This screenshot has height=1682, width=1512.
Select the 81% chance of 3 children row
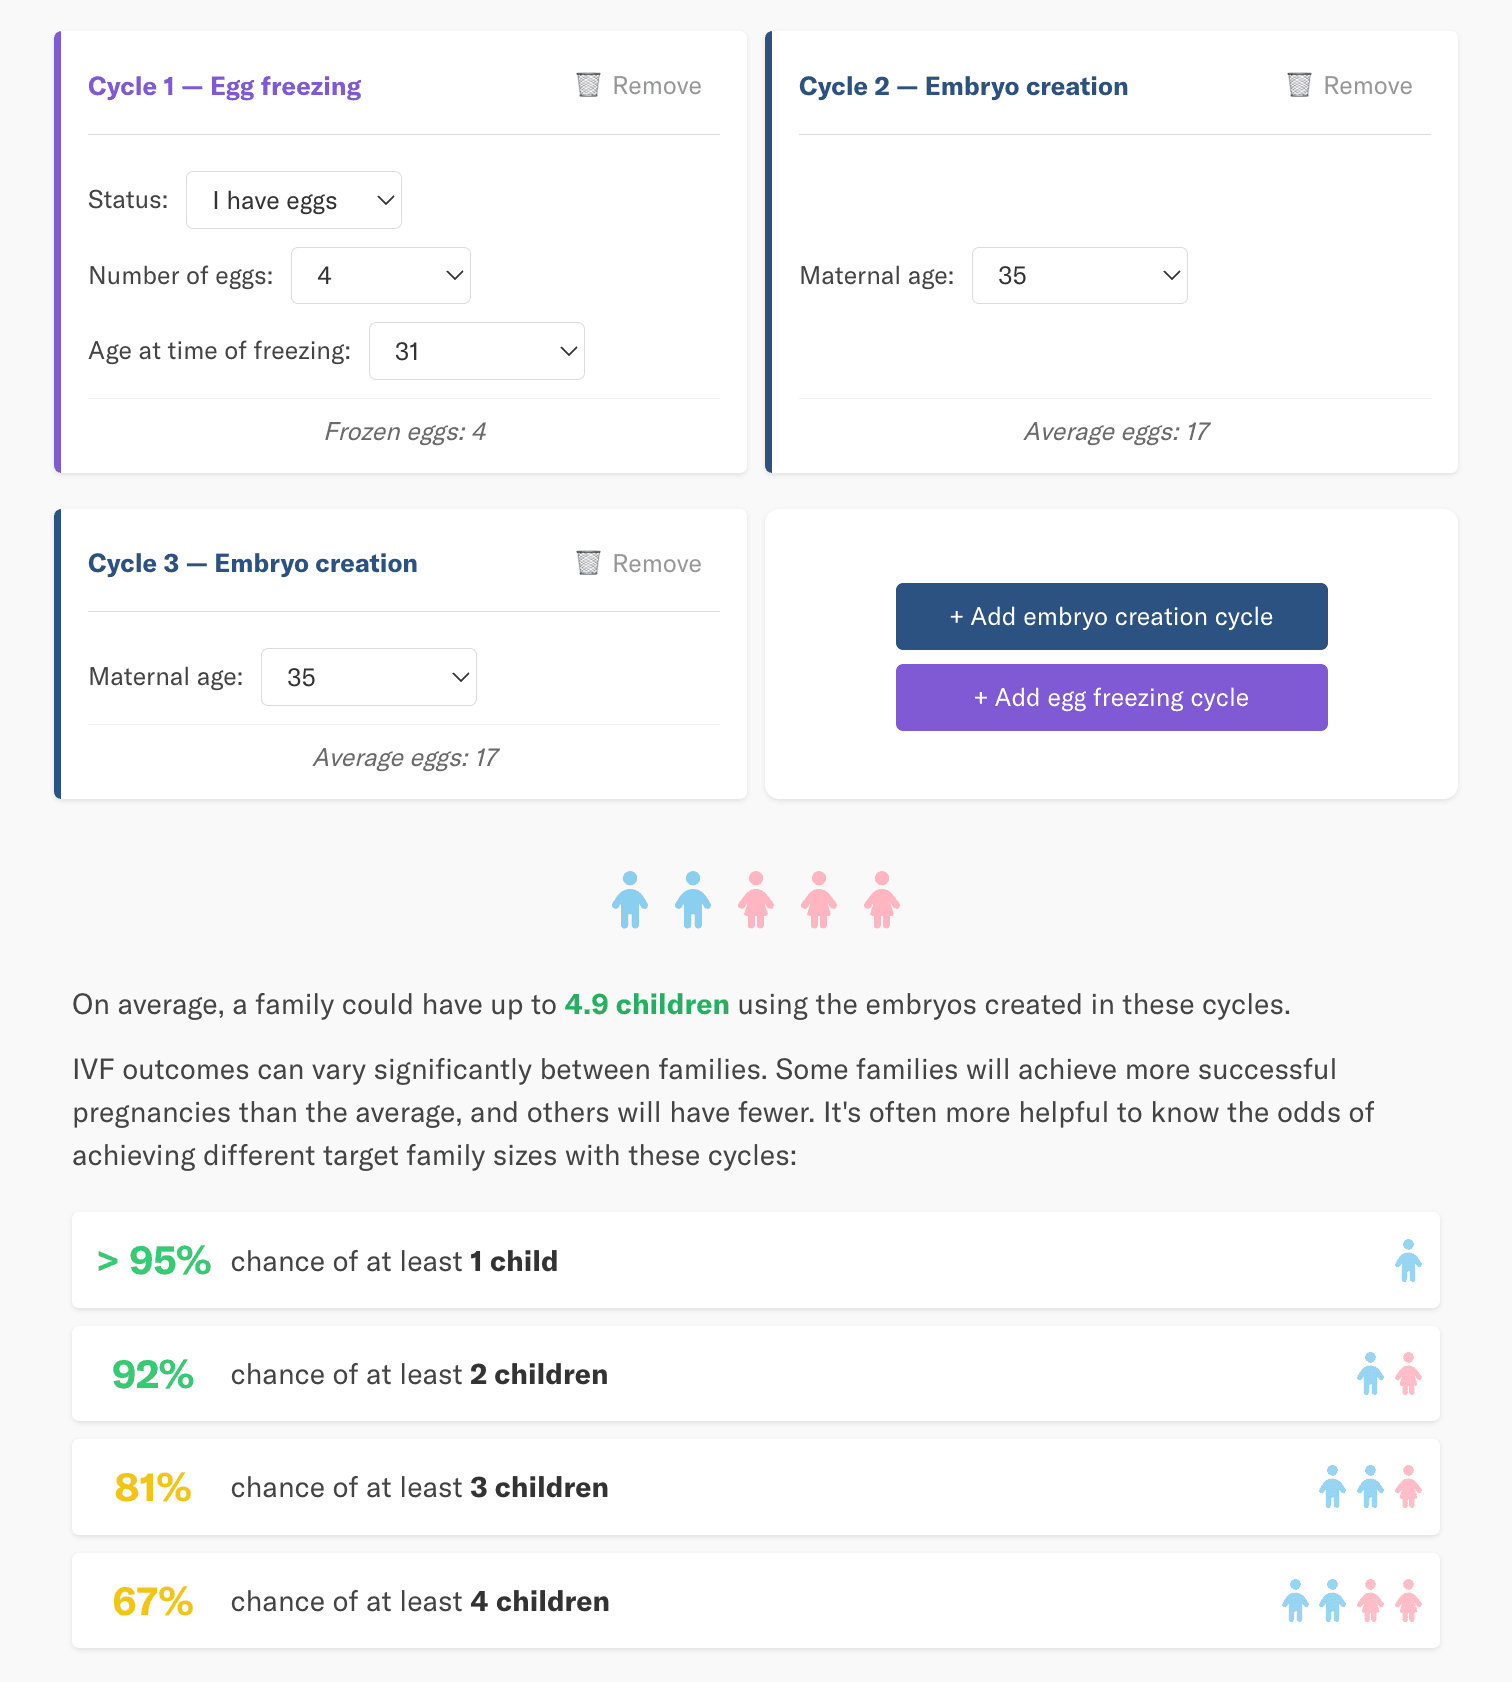click(756, 1487)
